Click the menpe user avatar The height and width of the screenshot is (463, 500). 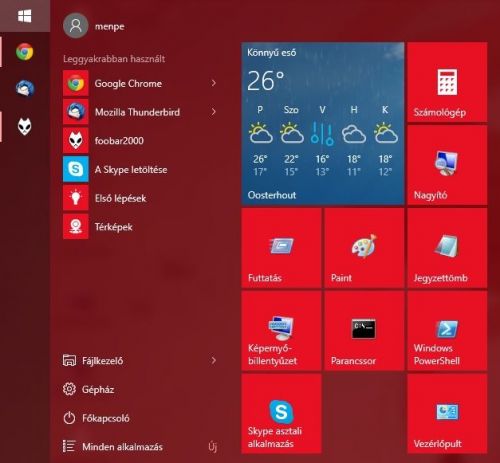tap(76, 25)
